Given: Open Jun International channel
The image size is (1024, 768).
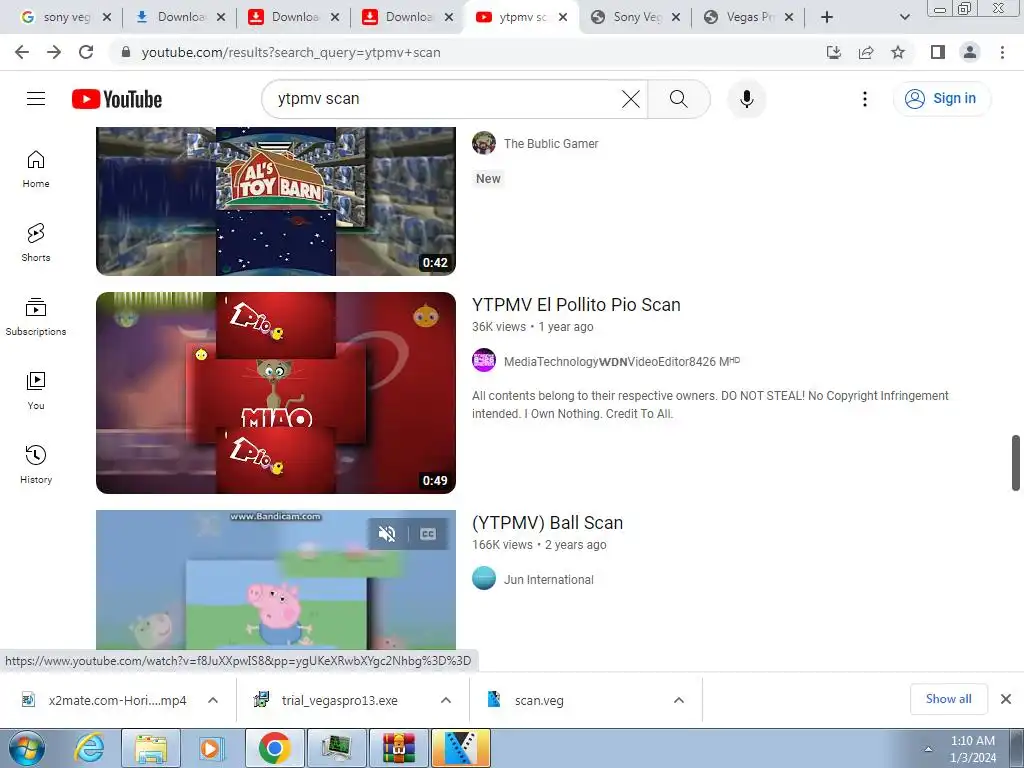Looking at the screenshot, I should (x=549, y=579).
